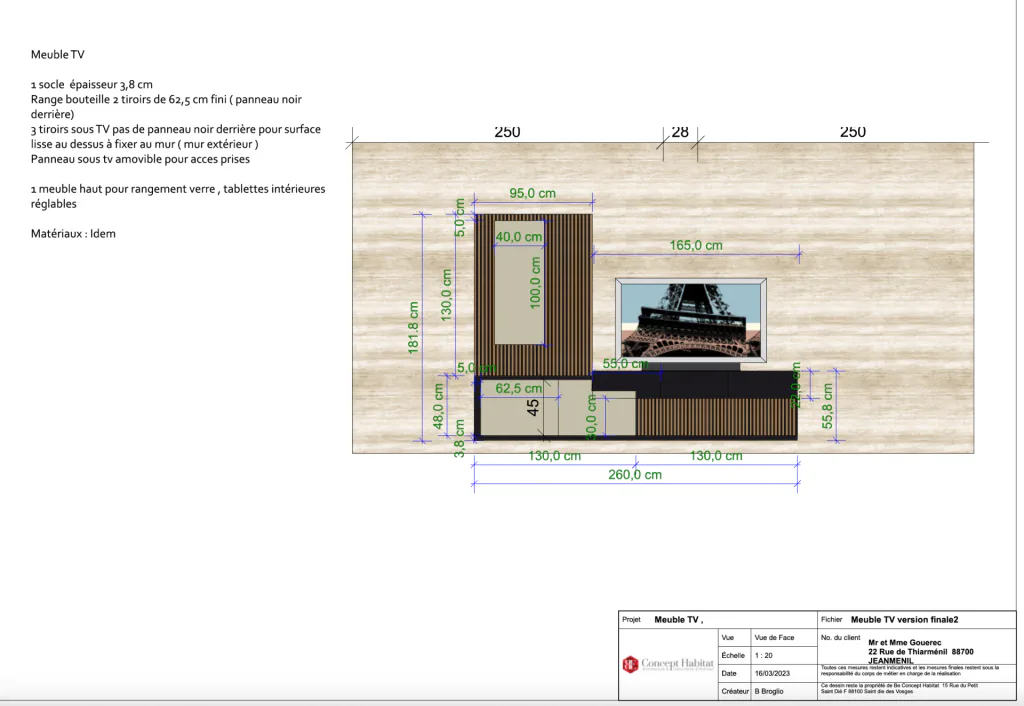This screenshot has height=706, width=1024.
Task: Click the address "22 Rue de Thiarménil 88700"
Action: tap(921, 652)
